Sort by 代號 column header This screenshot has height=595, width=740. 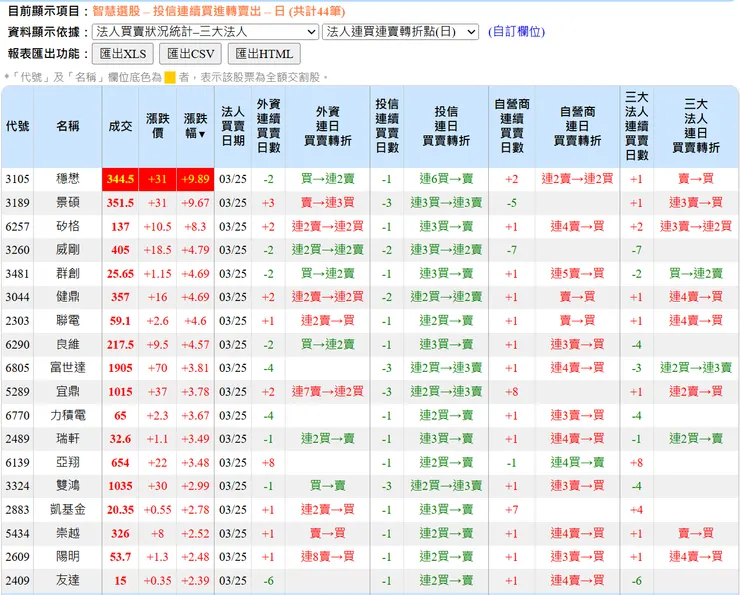17,126
